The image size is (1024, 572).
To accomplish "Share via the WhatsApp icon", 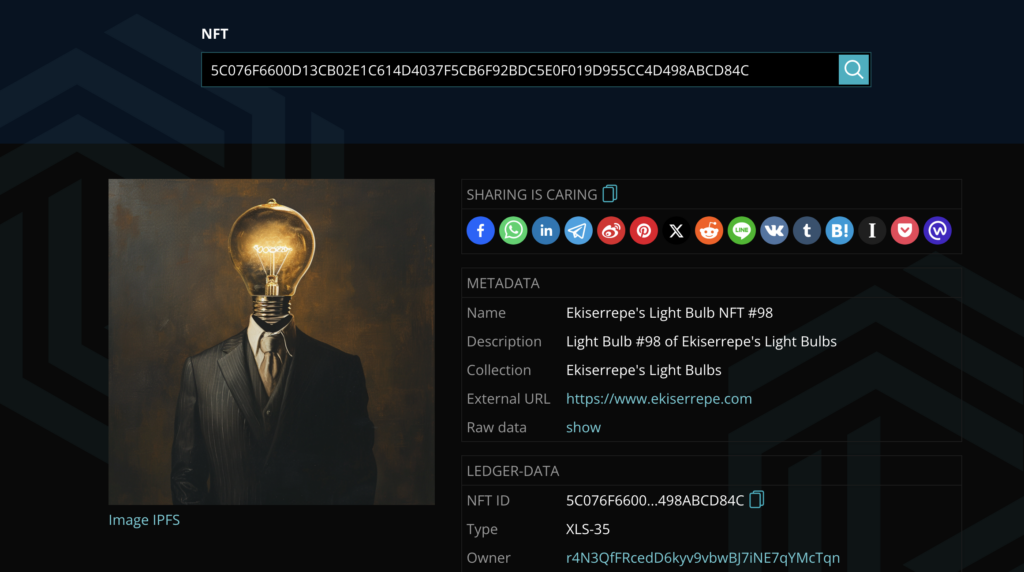I will (x=513, y=231).
